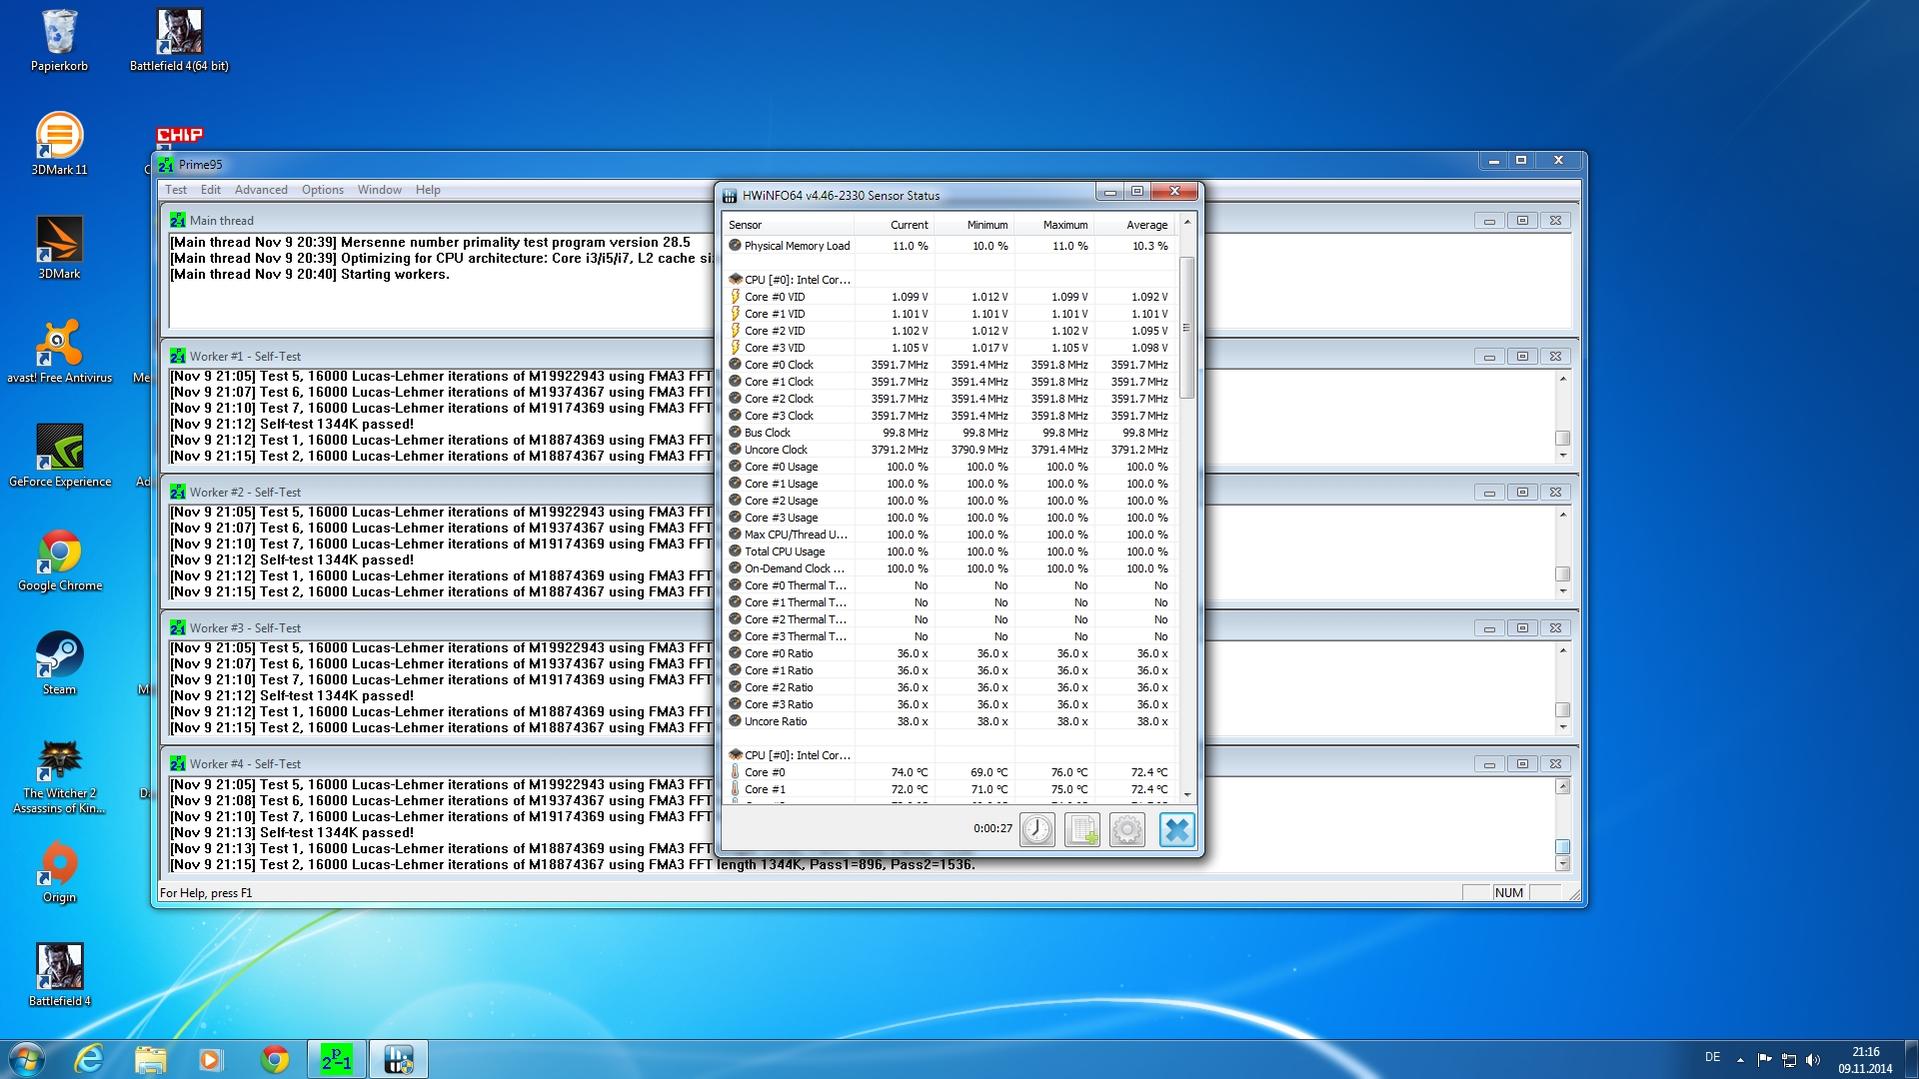The image size is (1919, 1079).
Task: Click the Physical Memory Load sensor icon
Action: [735, 245]
